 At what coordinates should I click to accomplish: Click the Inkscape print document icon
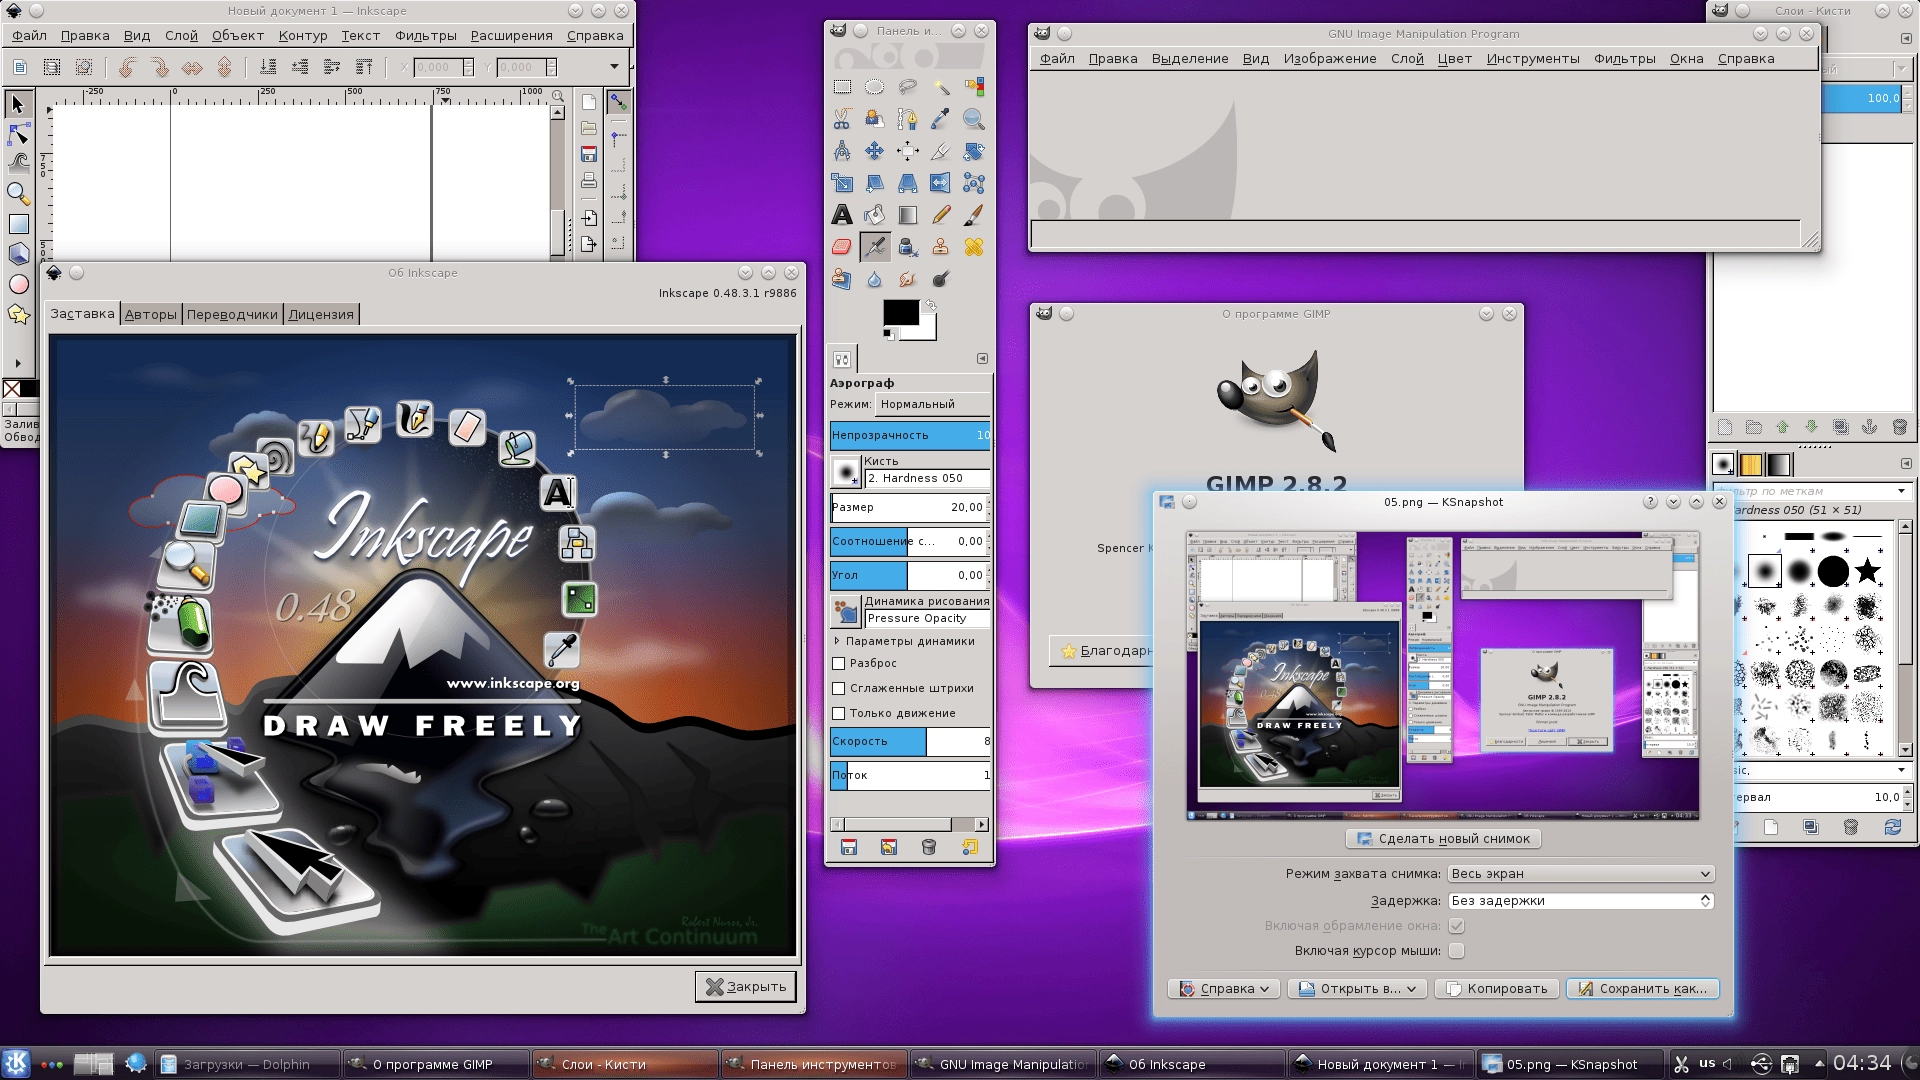pos(589,181)
